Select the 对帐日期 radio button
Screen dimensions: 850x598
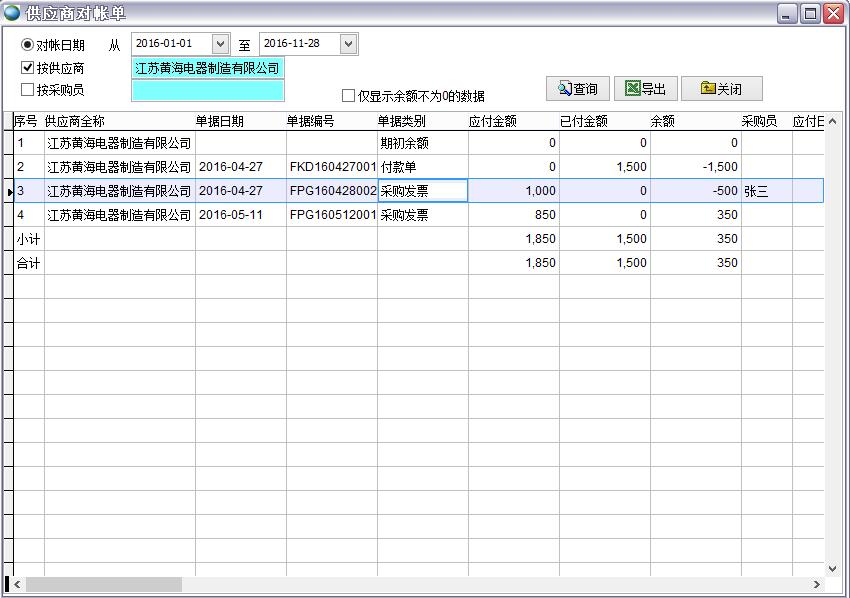tap(28, 45)
